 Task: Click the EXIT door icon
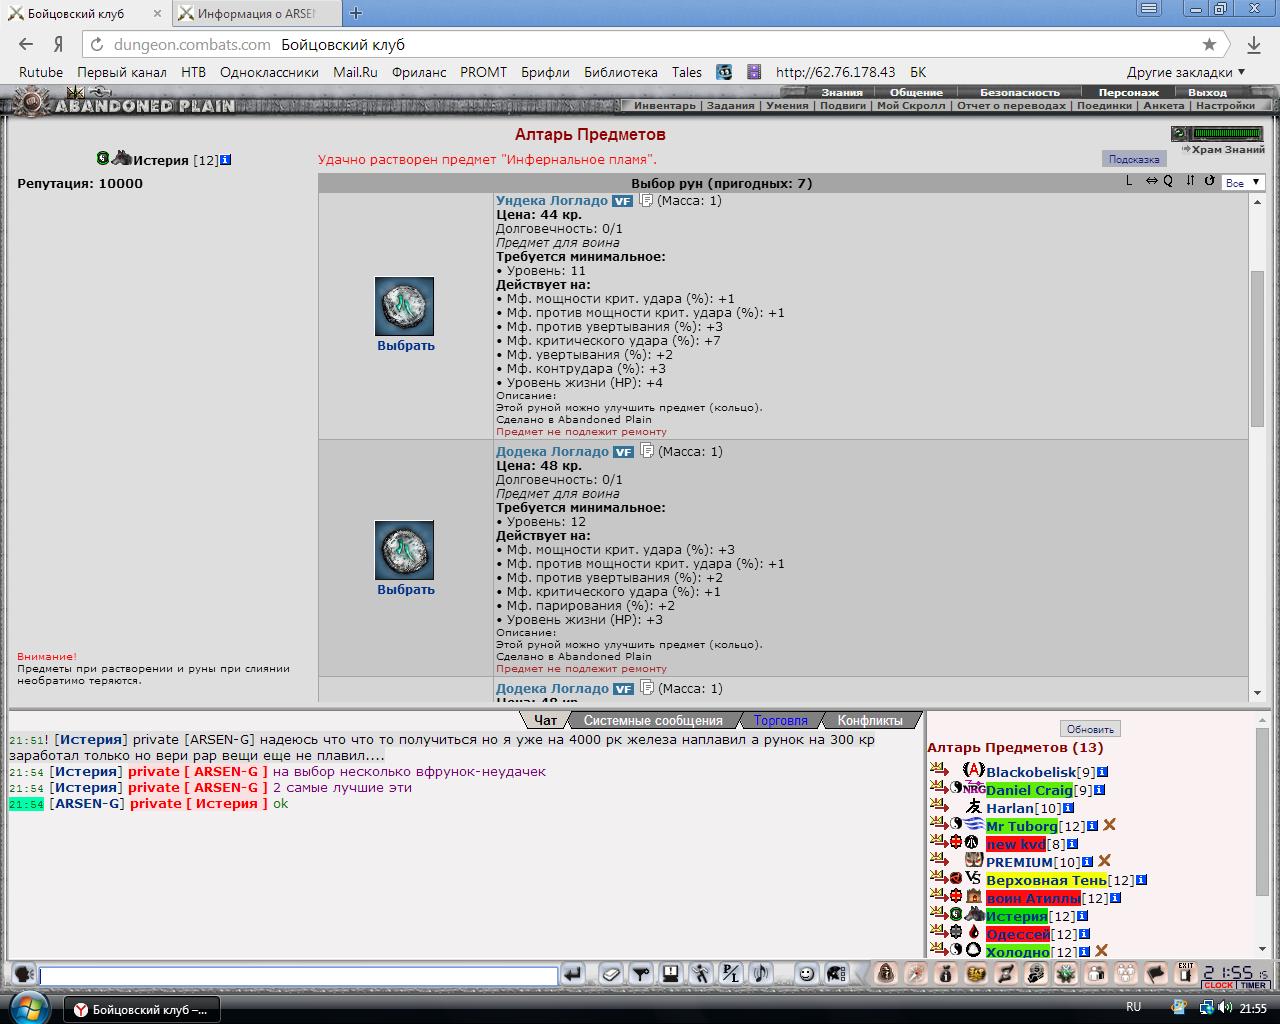point(1186,973)
